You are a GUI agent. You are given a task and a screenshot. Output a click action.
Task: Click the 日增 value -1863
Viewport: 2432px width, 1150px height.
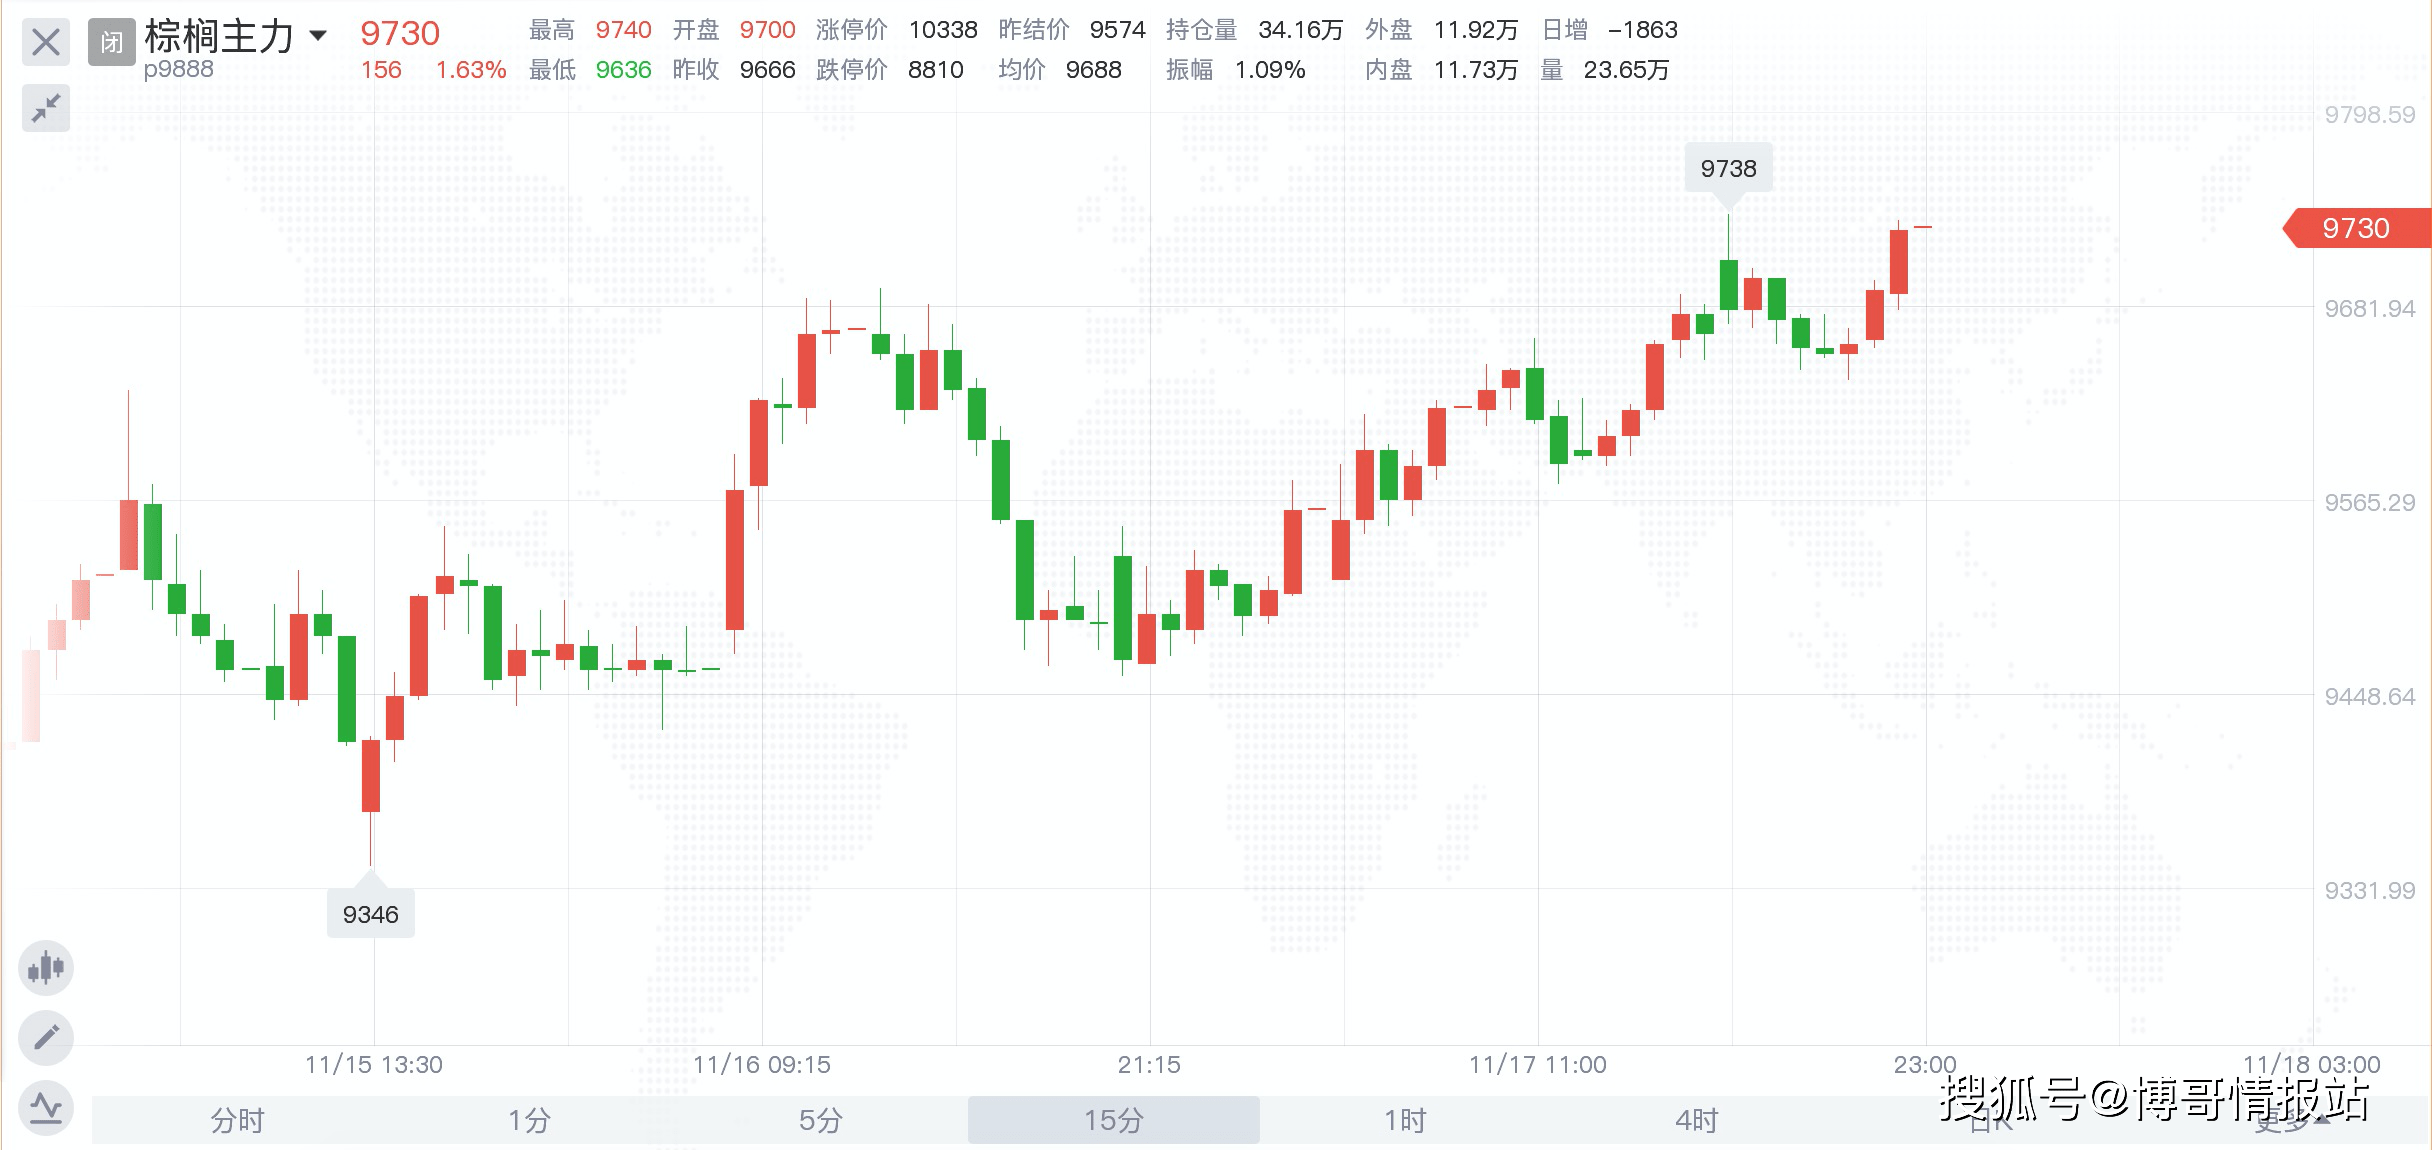(x=1643, y=30)
